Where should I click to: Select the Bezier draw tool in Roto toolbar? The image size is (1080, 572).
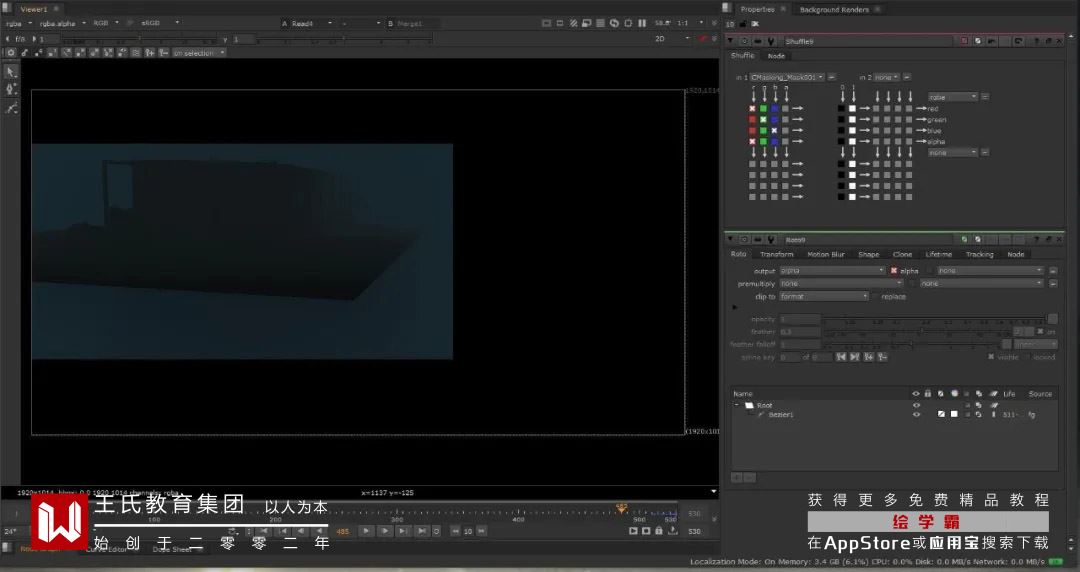11,108
